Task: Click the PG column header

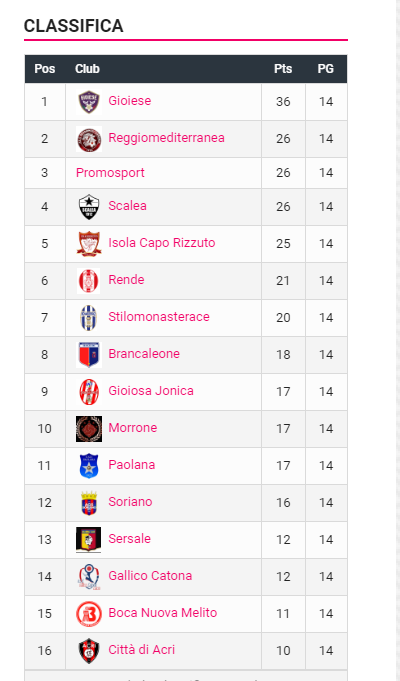Action: pyautogui.click(x=326, y=69)
